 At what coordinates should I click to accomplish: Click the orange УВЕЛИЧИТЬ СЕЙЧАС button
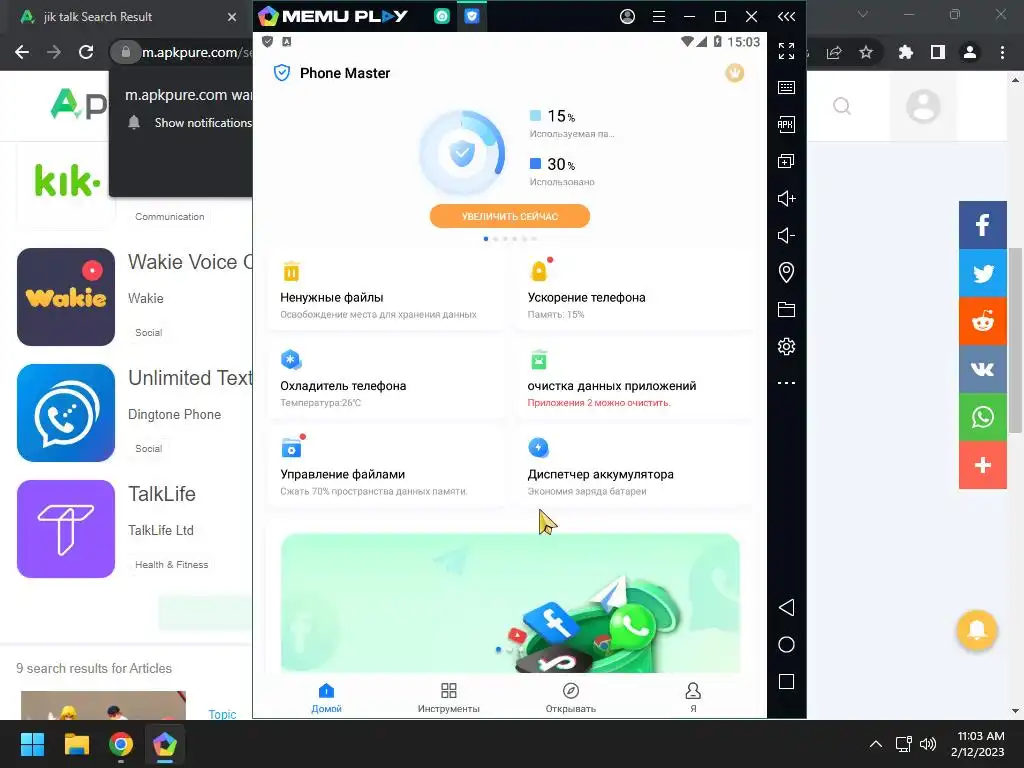tap(510, 216)
